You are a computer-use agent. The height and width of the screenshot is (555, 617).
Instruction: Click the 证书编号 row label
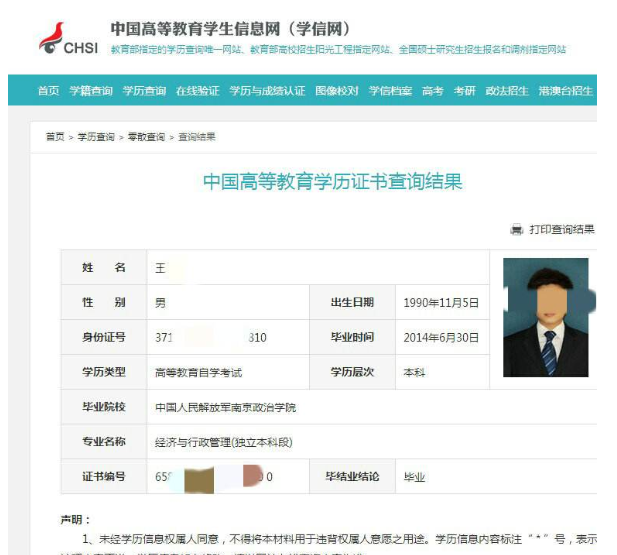pyautogui.click(x=104, y=476)
